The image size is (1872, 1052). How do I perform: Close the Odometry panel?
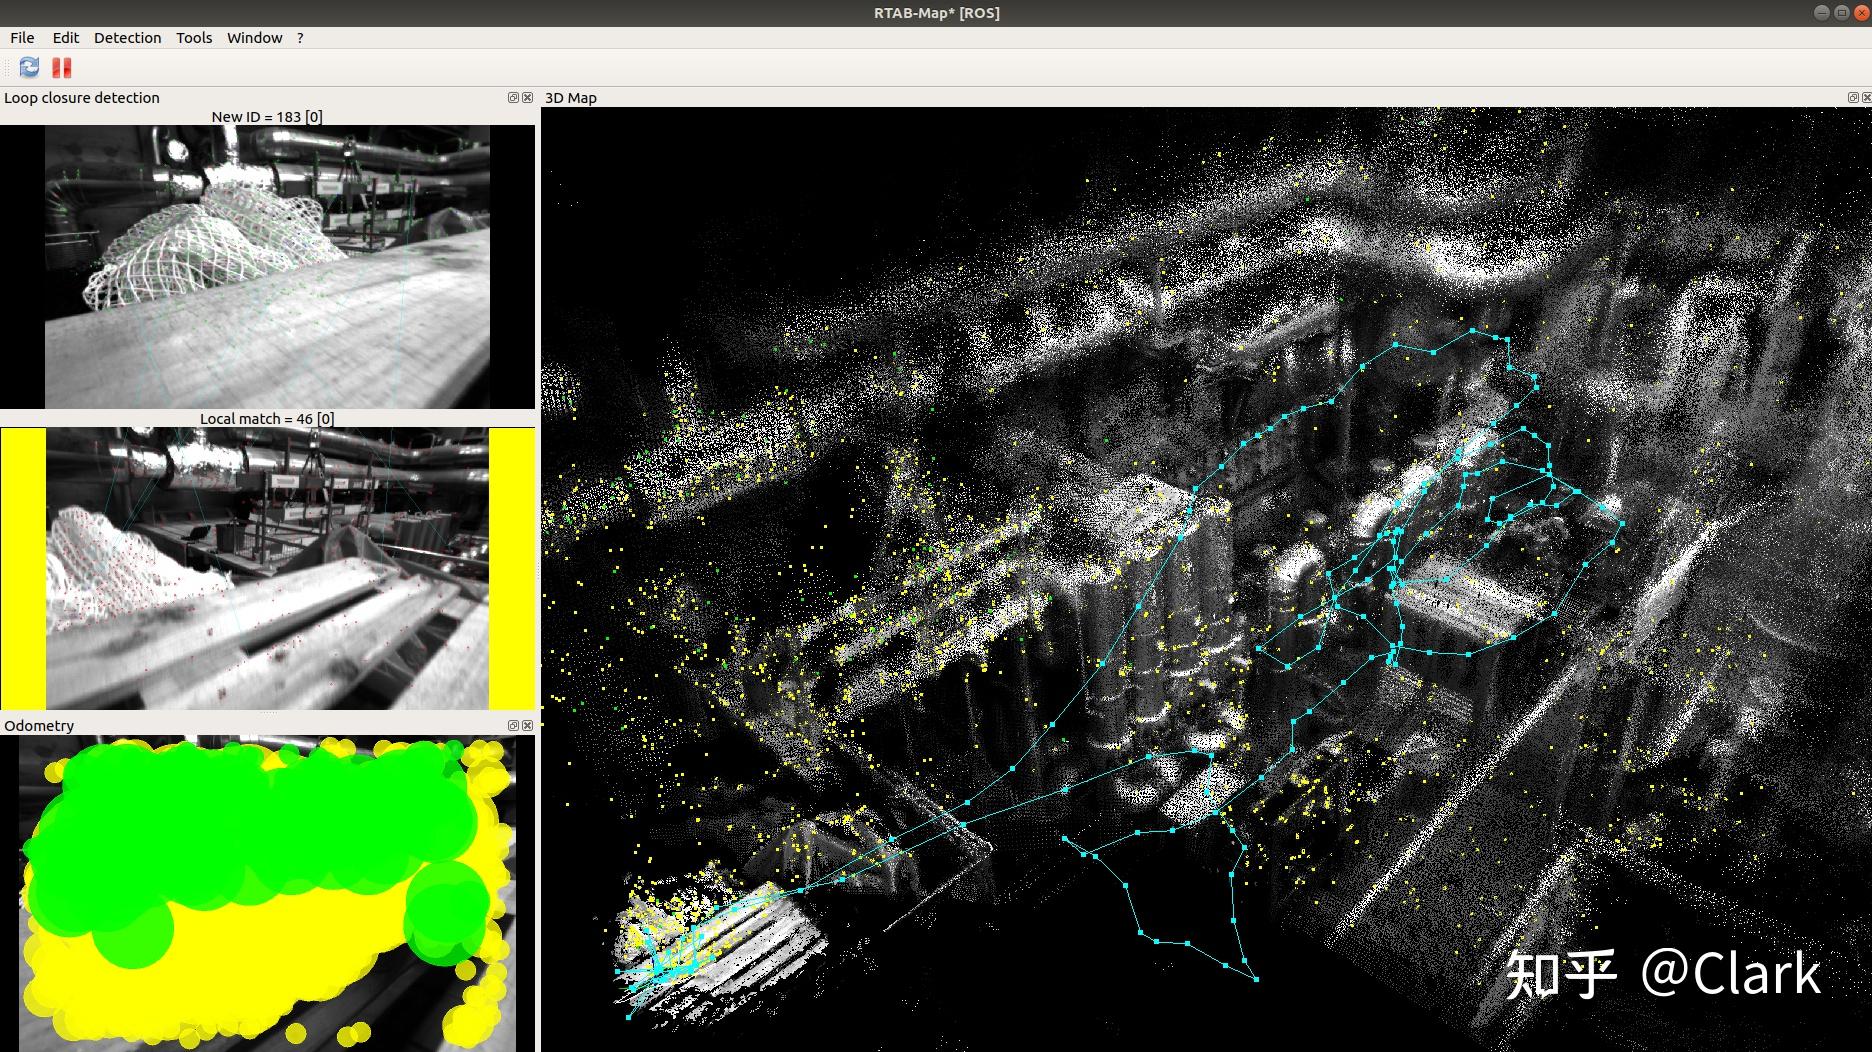click(527, 725)
